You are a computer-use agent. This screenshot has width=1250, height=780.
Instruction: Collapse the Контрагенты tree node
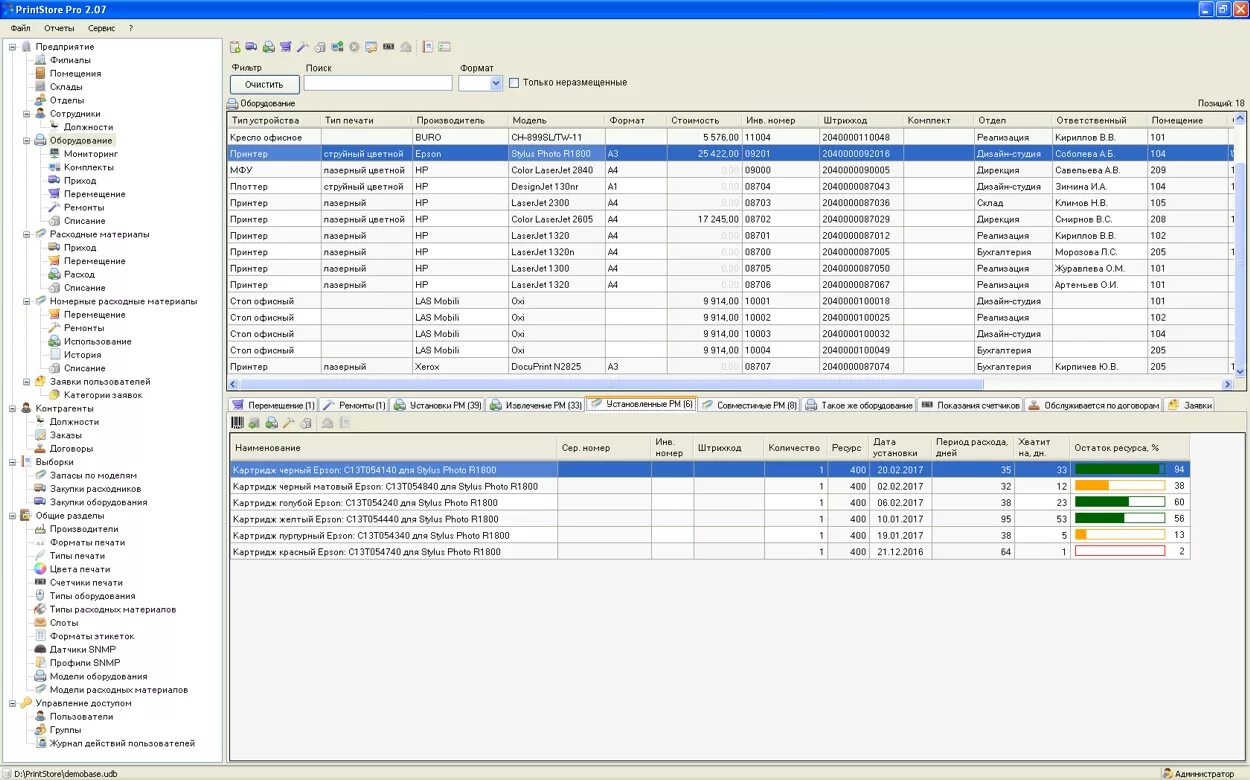[x=12, y=408]
